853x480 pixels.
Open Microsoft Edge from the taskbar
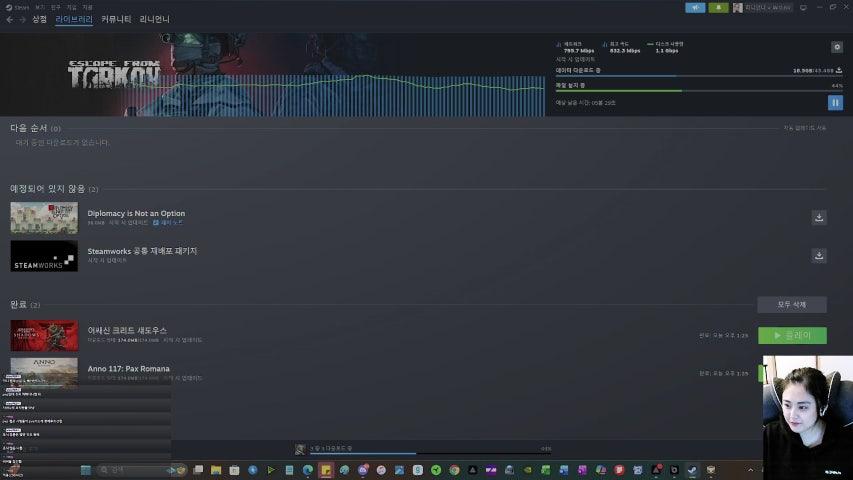point(307,470)
